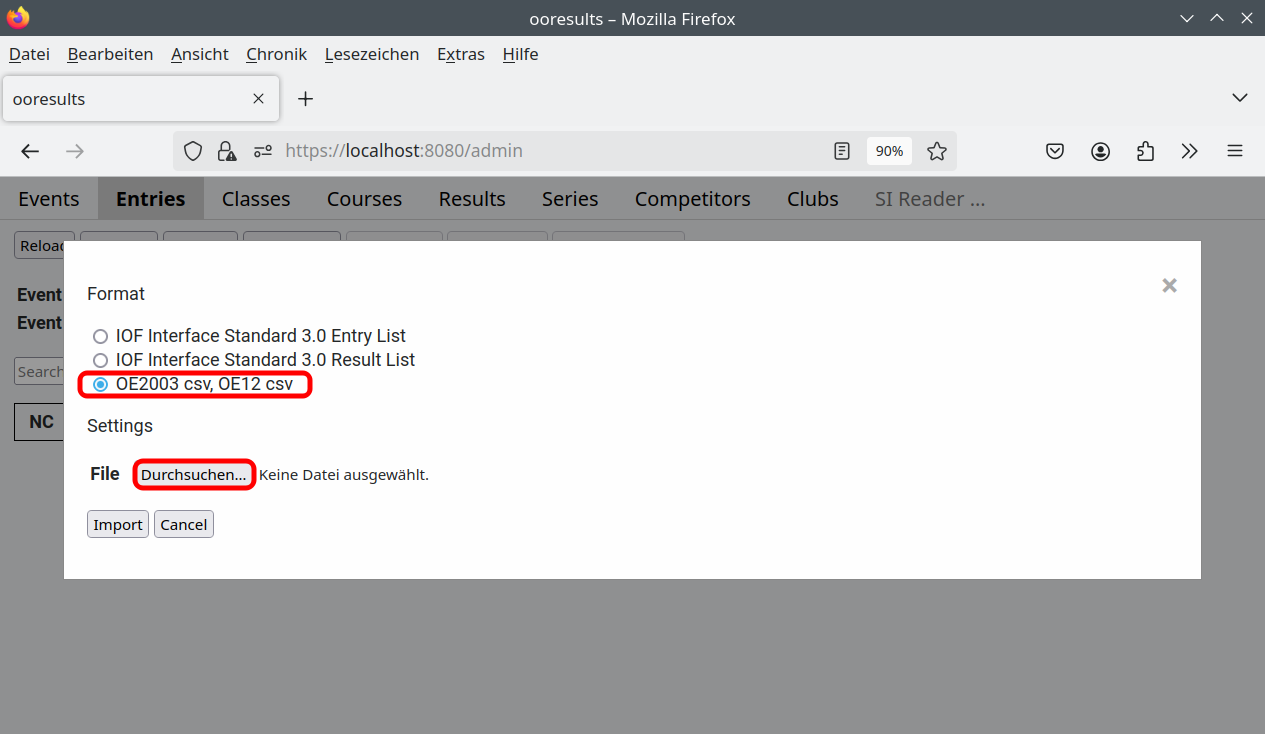Cancel the import dialog

tap(184, 525)
